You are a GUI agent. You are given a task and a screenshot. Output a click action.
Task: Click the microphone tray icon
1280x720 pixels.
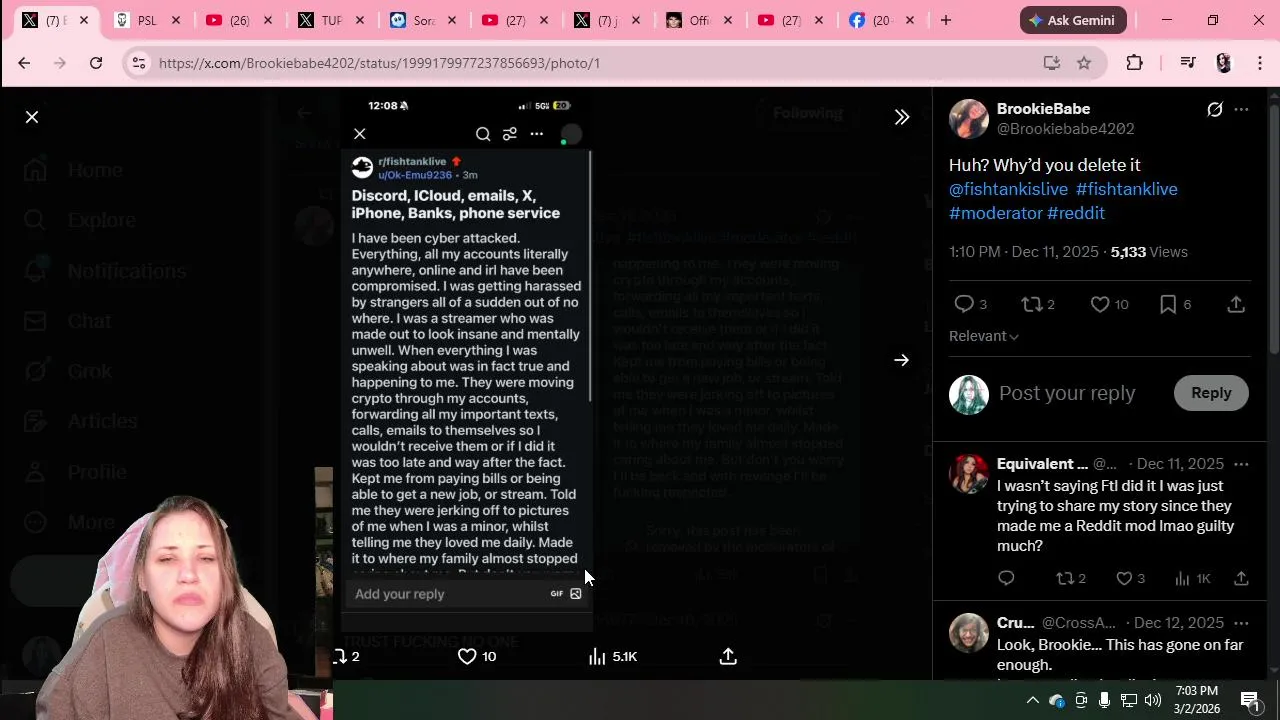coord(1104,700)
